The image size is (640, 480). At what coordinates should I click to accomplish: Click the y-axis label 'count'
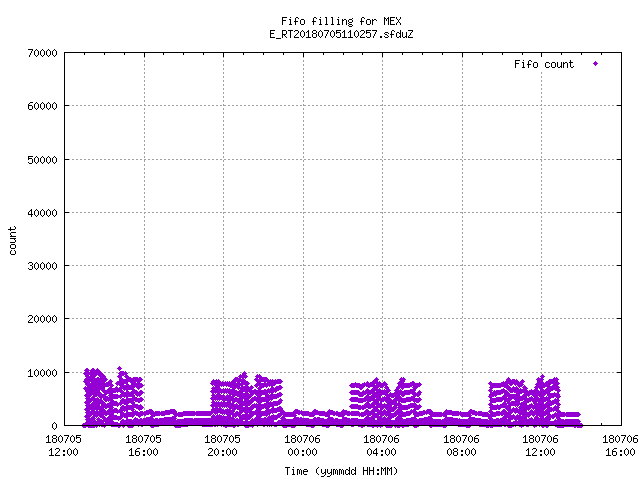coord(12,241)
